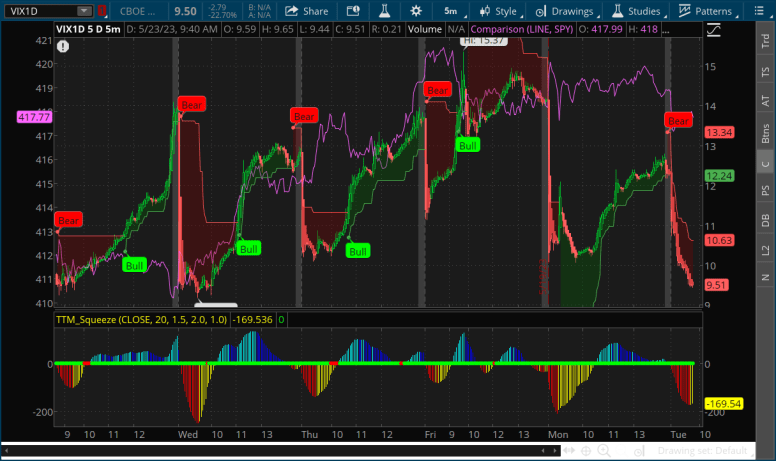The height and width of the screenshot is (461, 776).
Task: Open the alerts book icon in toolbar
Action: pos(353,10)
